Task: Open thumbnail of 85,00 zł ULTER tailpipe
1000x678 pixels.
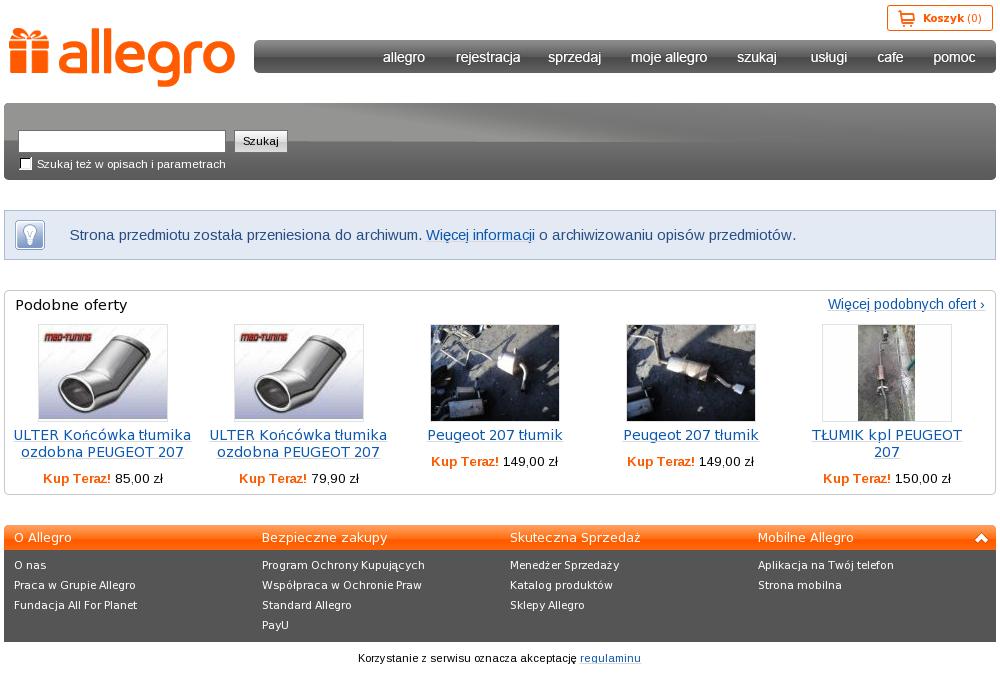Action: click(103, 372)
